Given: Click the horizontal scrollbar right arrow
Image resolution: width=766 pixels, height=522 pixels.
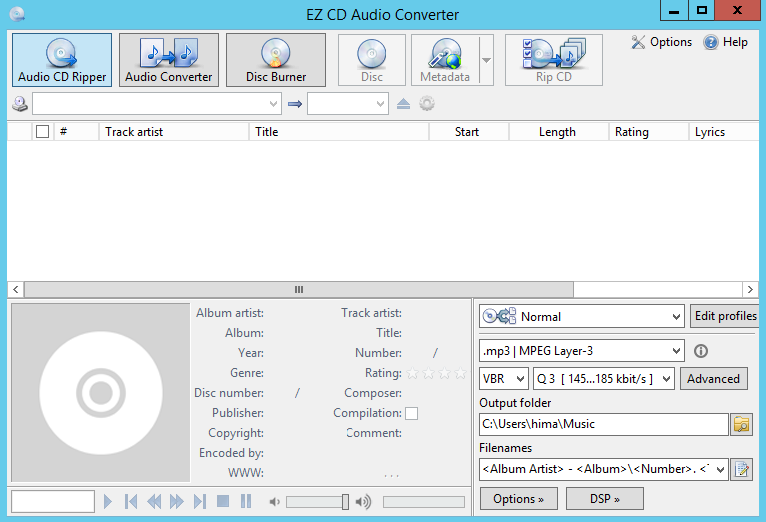Looking at the screenshot, I should coord(750,290).
